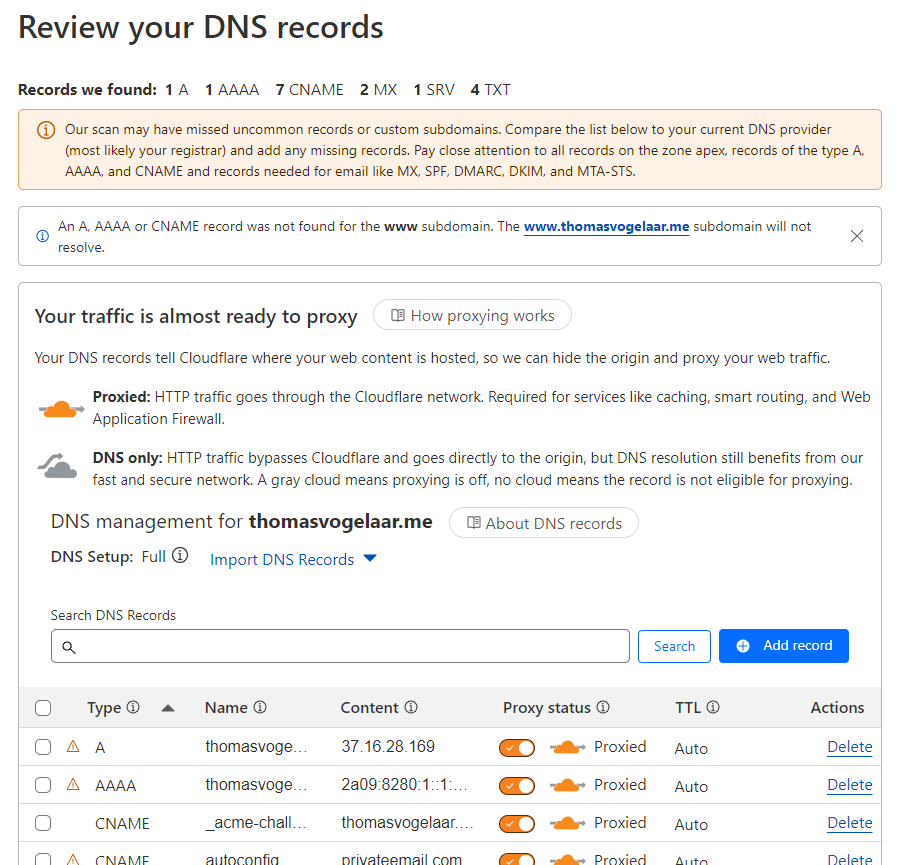The image size is (905, 865).
Task: Click inside the Search DNS Records input field
Action: [x=340, y=646]
